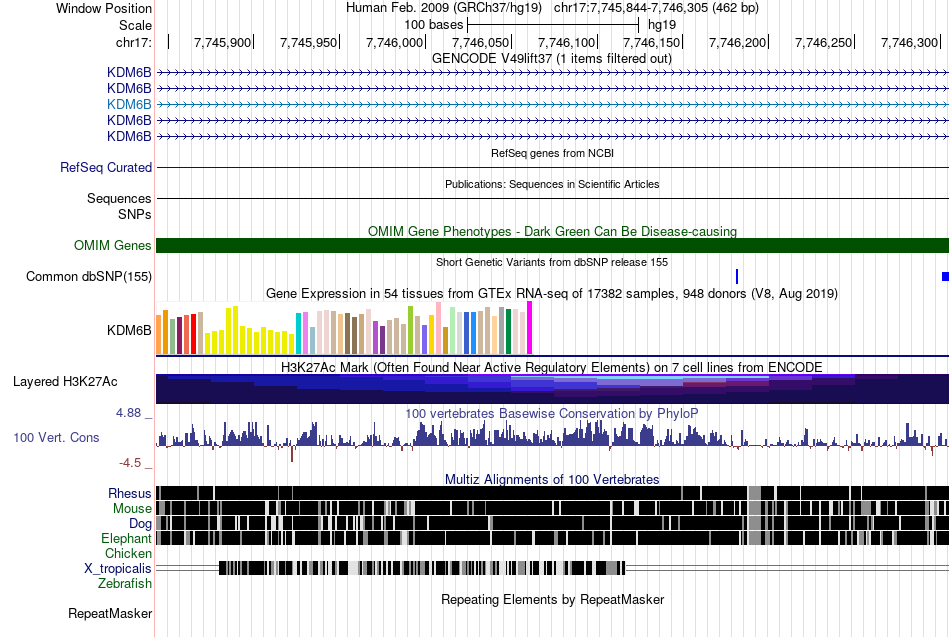Open the Layered H3K27Ac track label
The width and height of the screenshot is (950, 637).
pos(65,381)
